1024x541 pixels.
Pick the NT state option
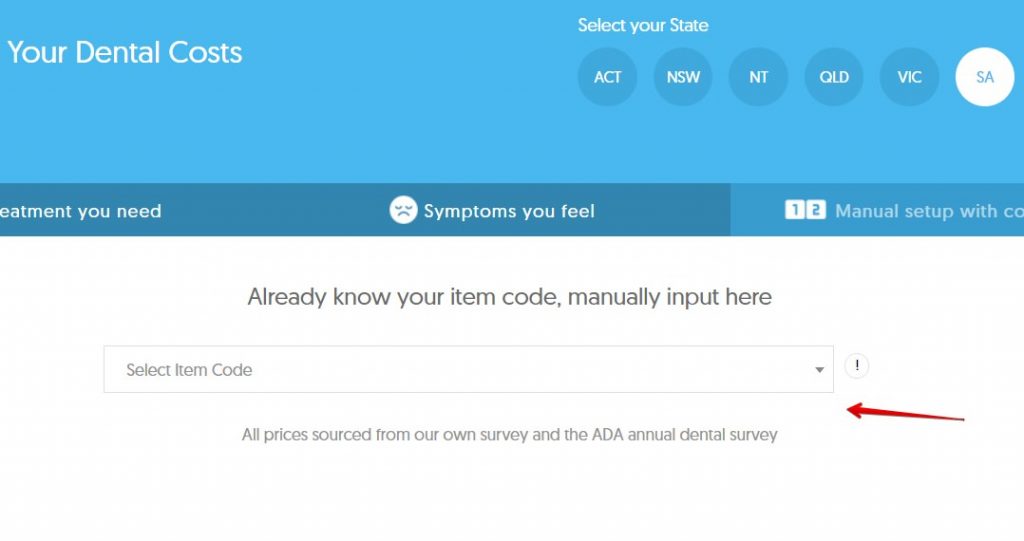(x=759, y=77)
